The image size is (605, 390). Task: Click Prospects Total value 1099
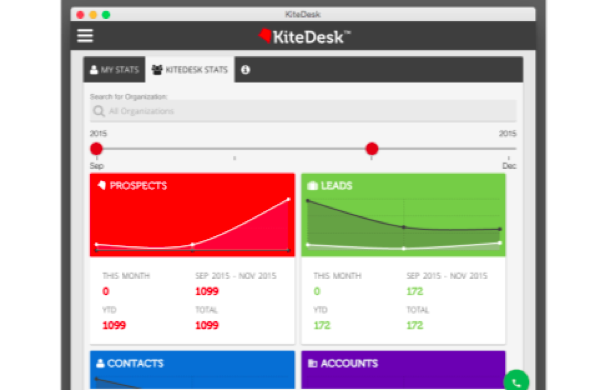207,325
